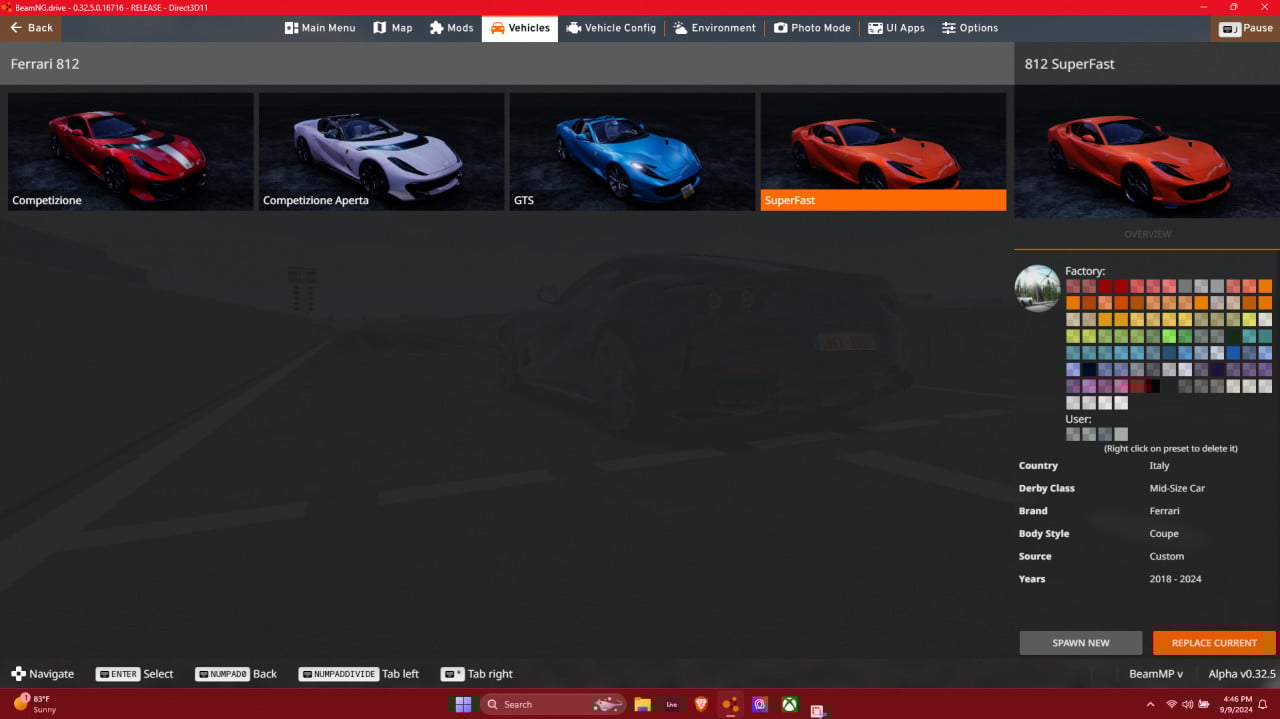Open the Wi-Fi network settings

point(1171,704)
